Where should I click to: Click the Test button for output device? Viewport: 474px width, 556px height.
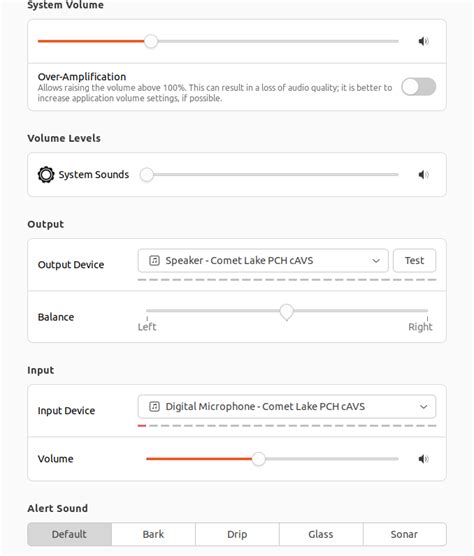pos(414,261)
